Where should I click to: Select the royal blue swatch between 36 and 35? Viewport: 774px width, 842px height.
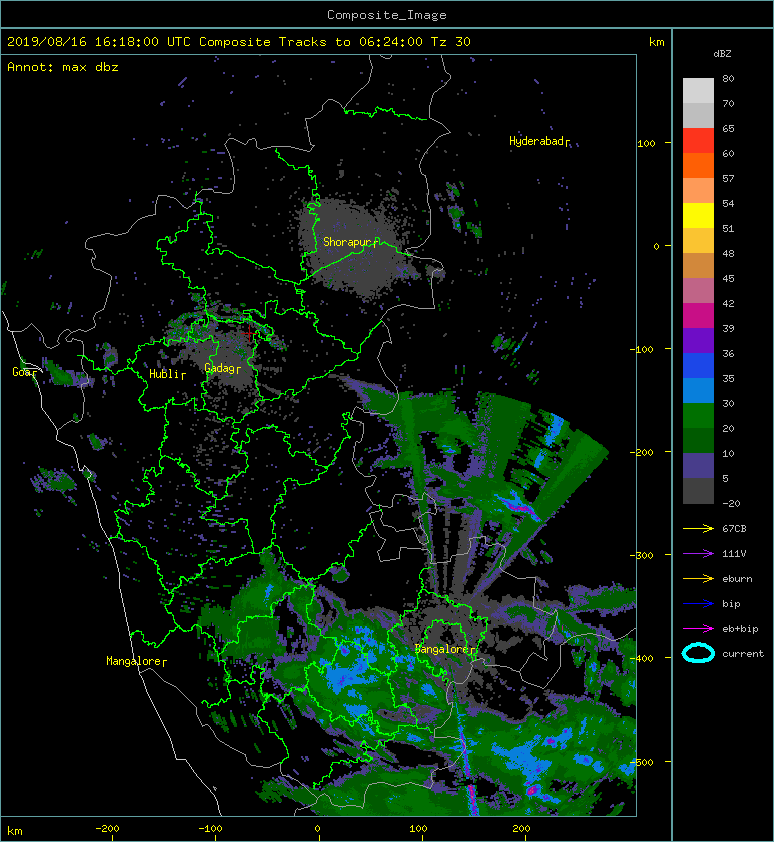[698, 366]
